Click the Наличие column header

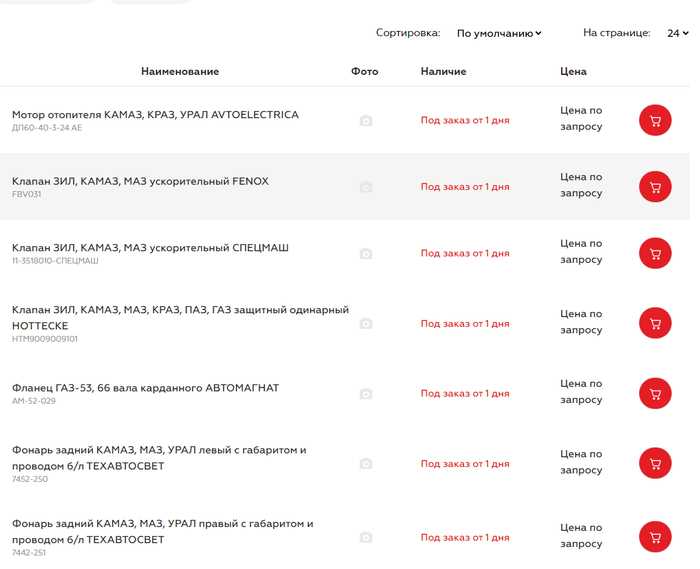(443, 71)
